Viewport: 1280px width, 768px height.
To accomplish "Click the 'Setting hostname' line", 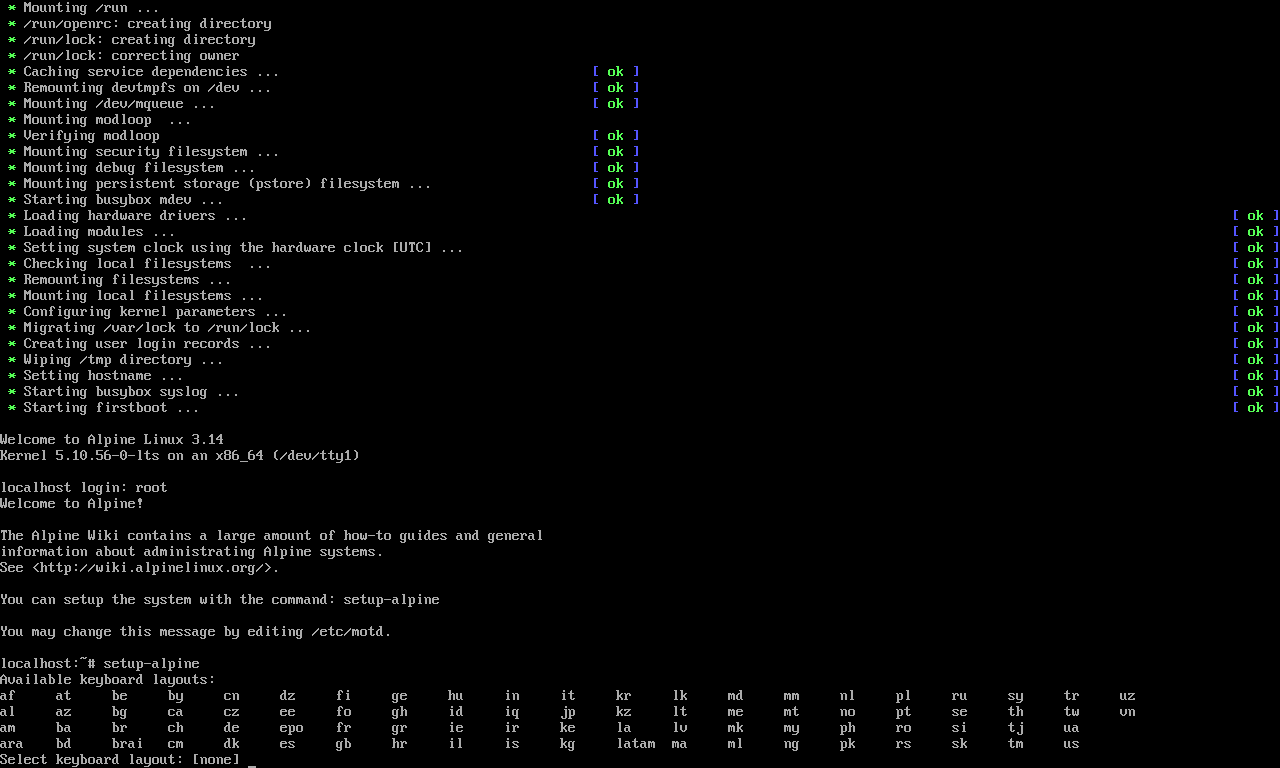I will [96, 376].
